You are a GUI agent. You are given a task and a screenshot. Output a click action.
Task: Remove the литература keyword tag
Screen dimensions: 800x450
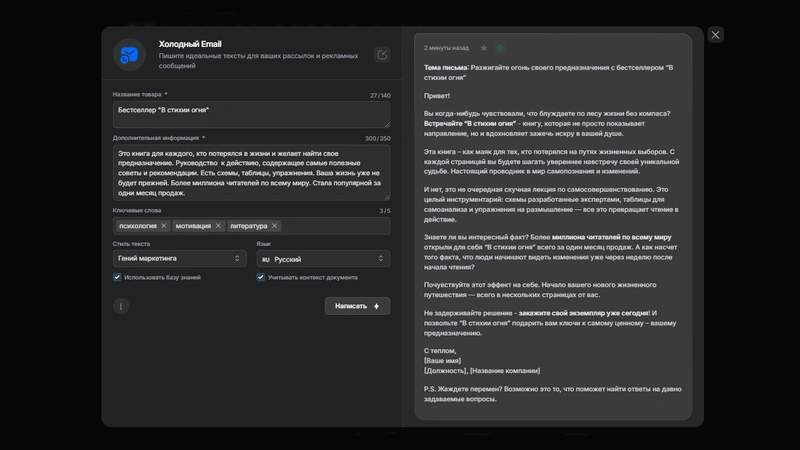(x=275, y=226)
